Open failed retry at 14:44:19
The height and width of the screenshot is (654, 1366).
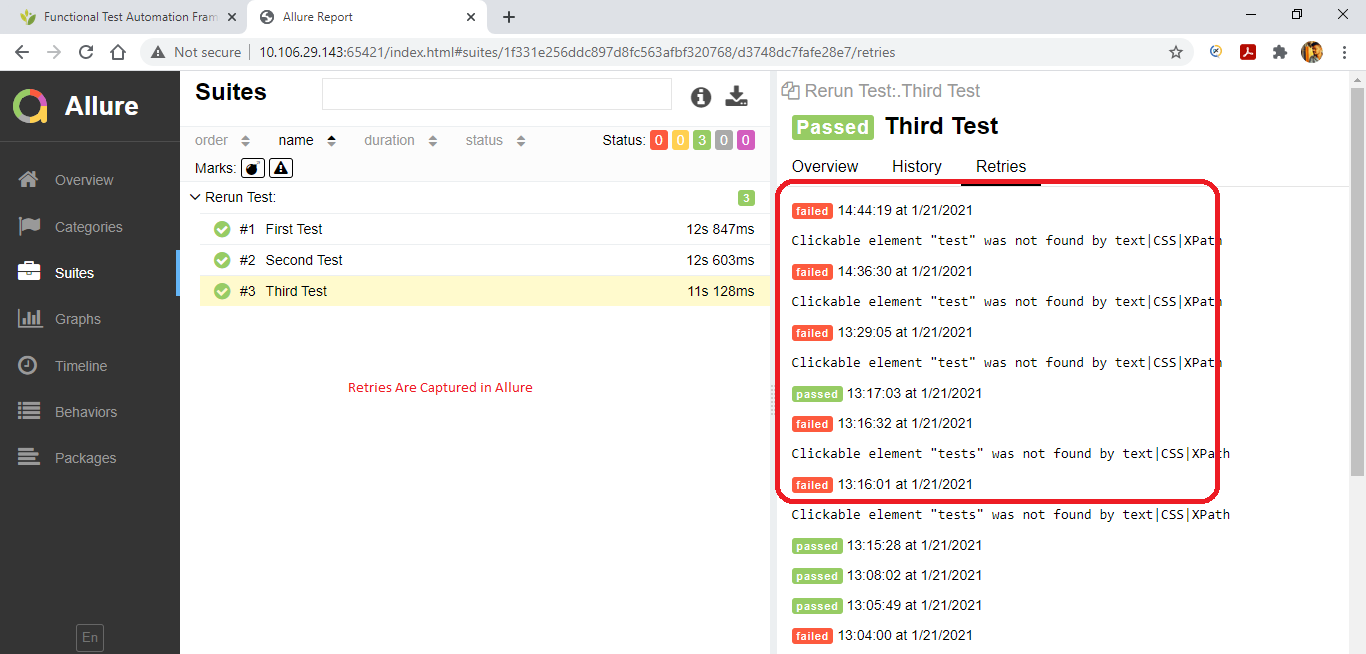882,211
